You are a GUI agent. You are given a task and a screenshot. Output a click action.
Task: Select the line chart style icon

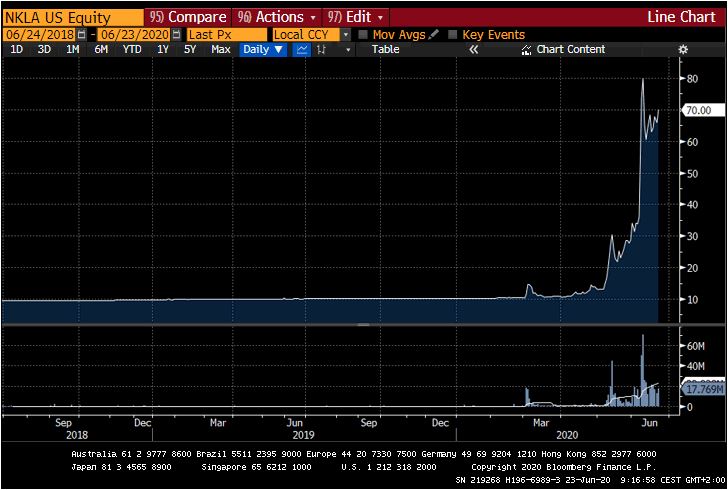[x=302, y=49]
